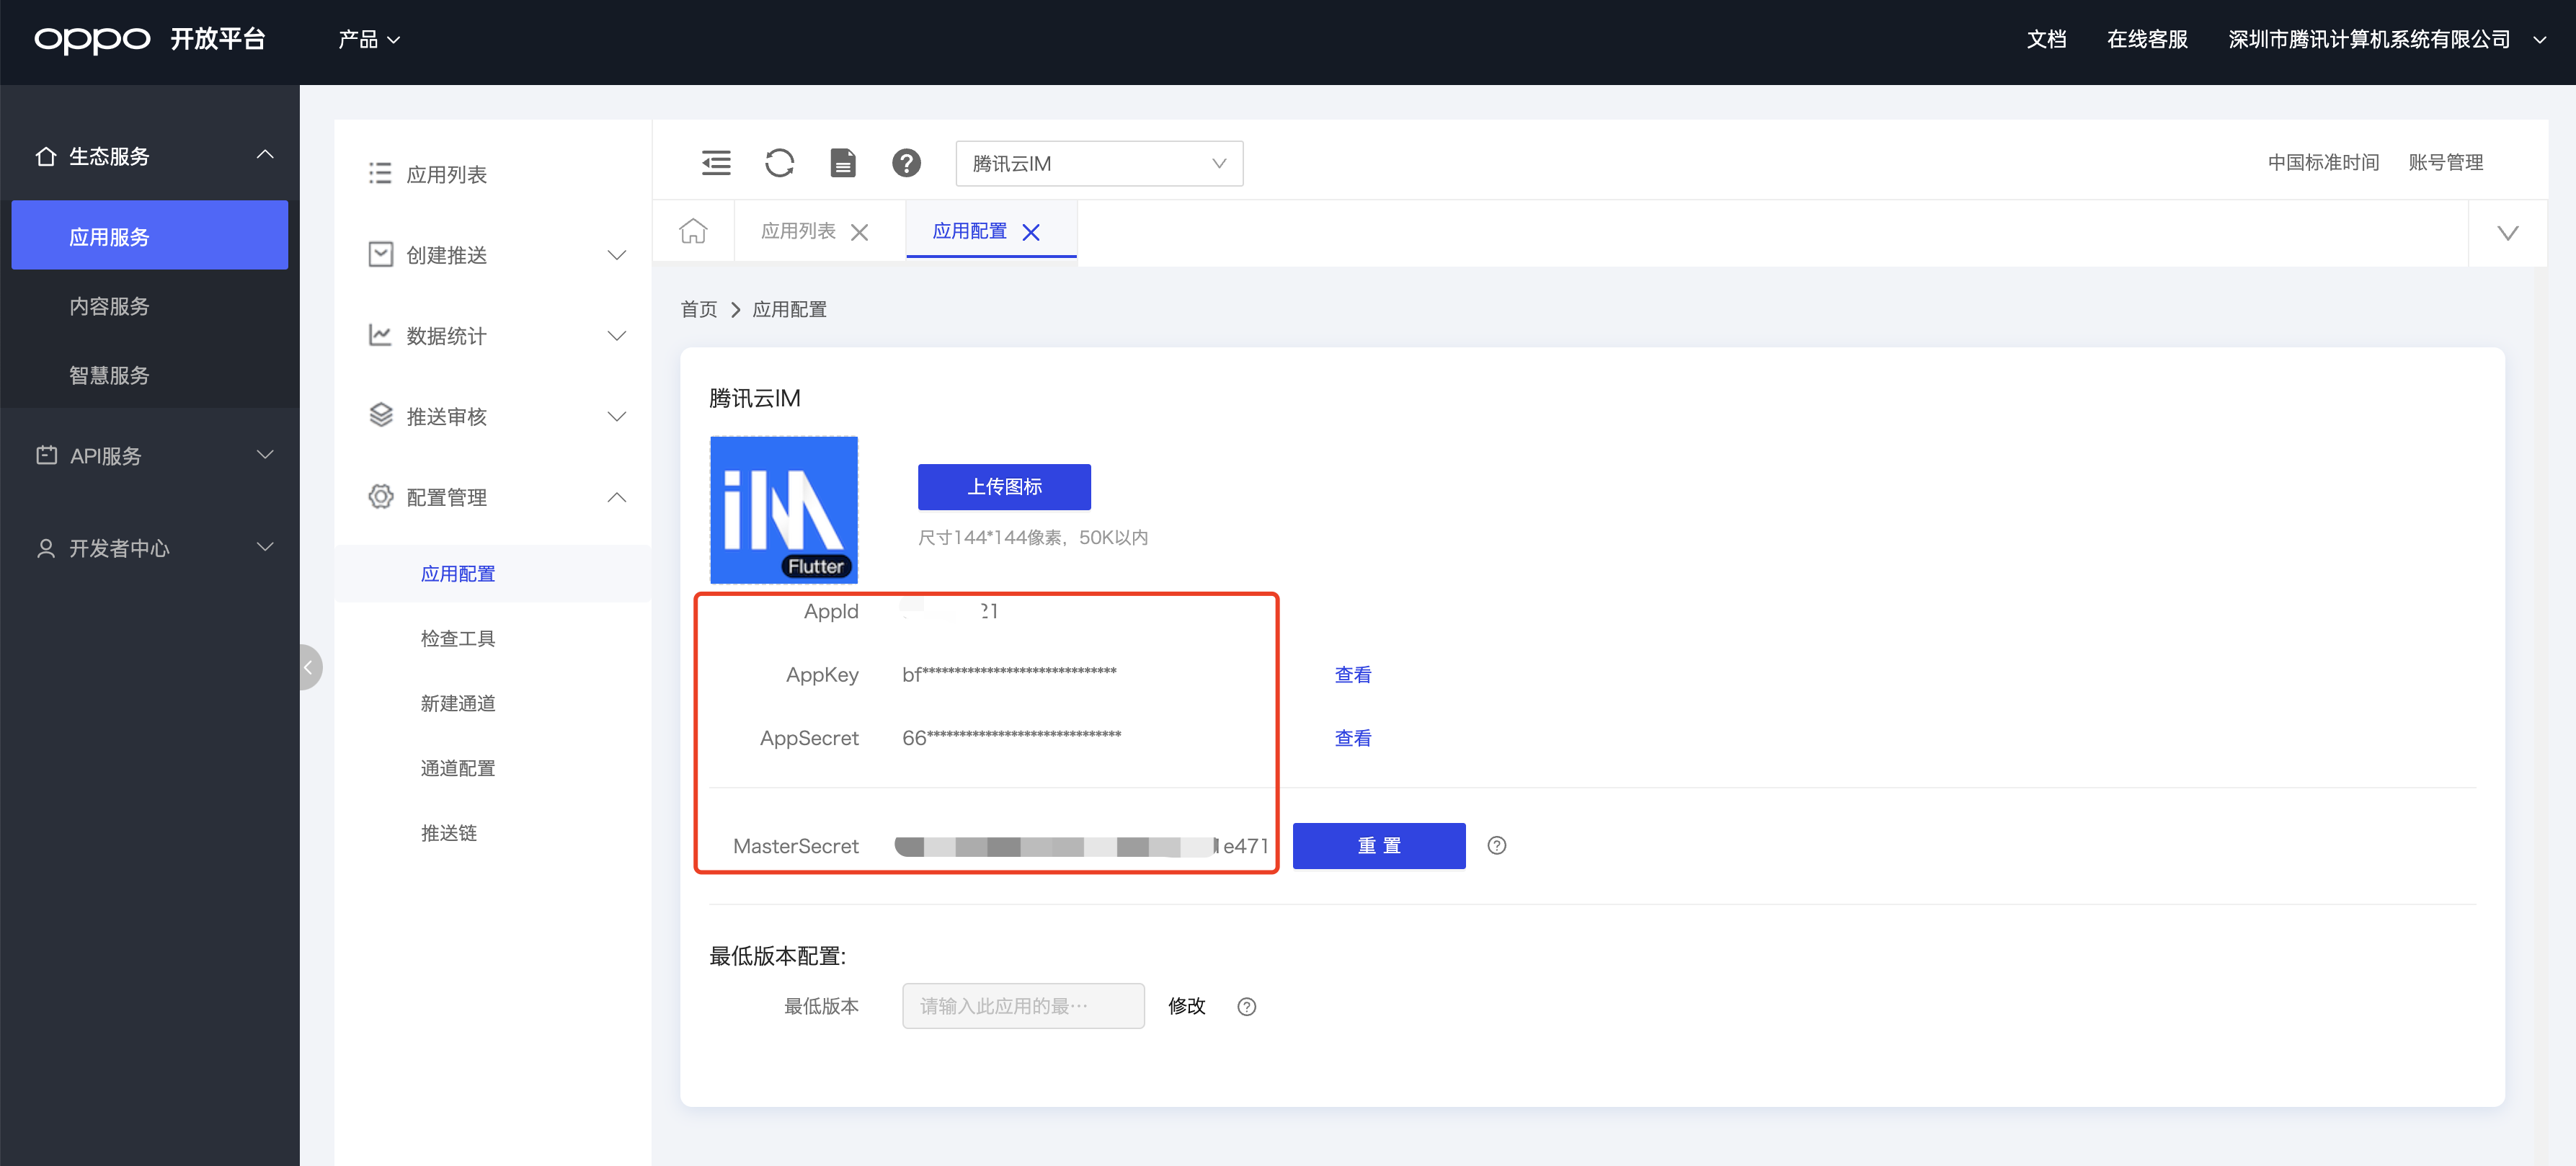The height and width of the screenshot is (1166, 2576).
Task: Click the API服务 icon
Action: click(46, 455)
